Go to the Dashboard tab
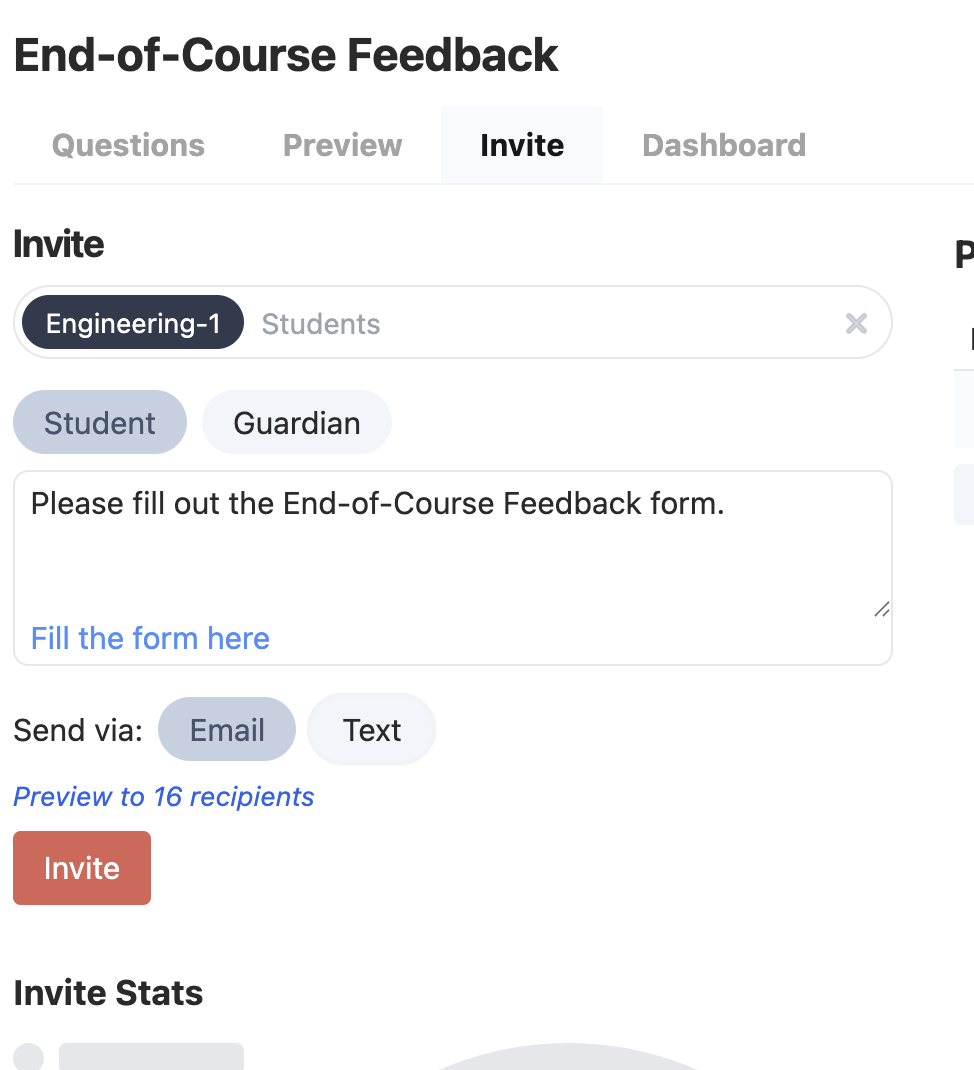Image resolution: width=974 pixels, height=1070 pixels. point(724,145)
